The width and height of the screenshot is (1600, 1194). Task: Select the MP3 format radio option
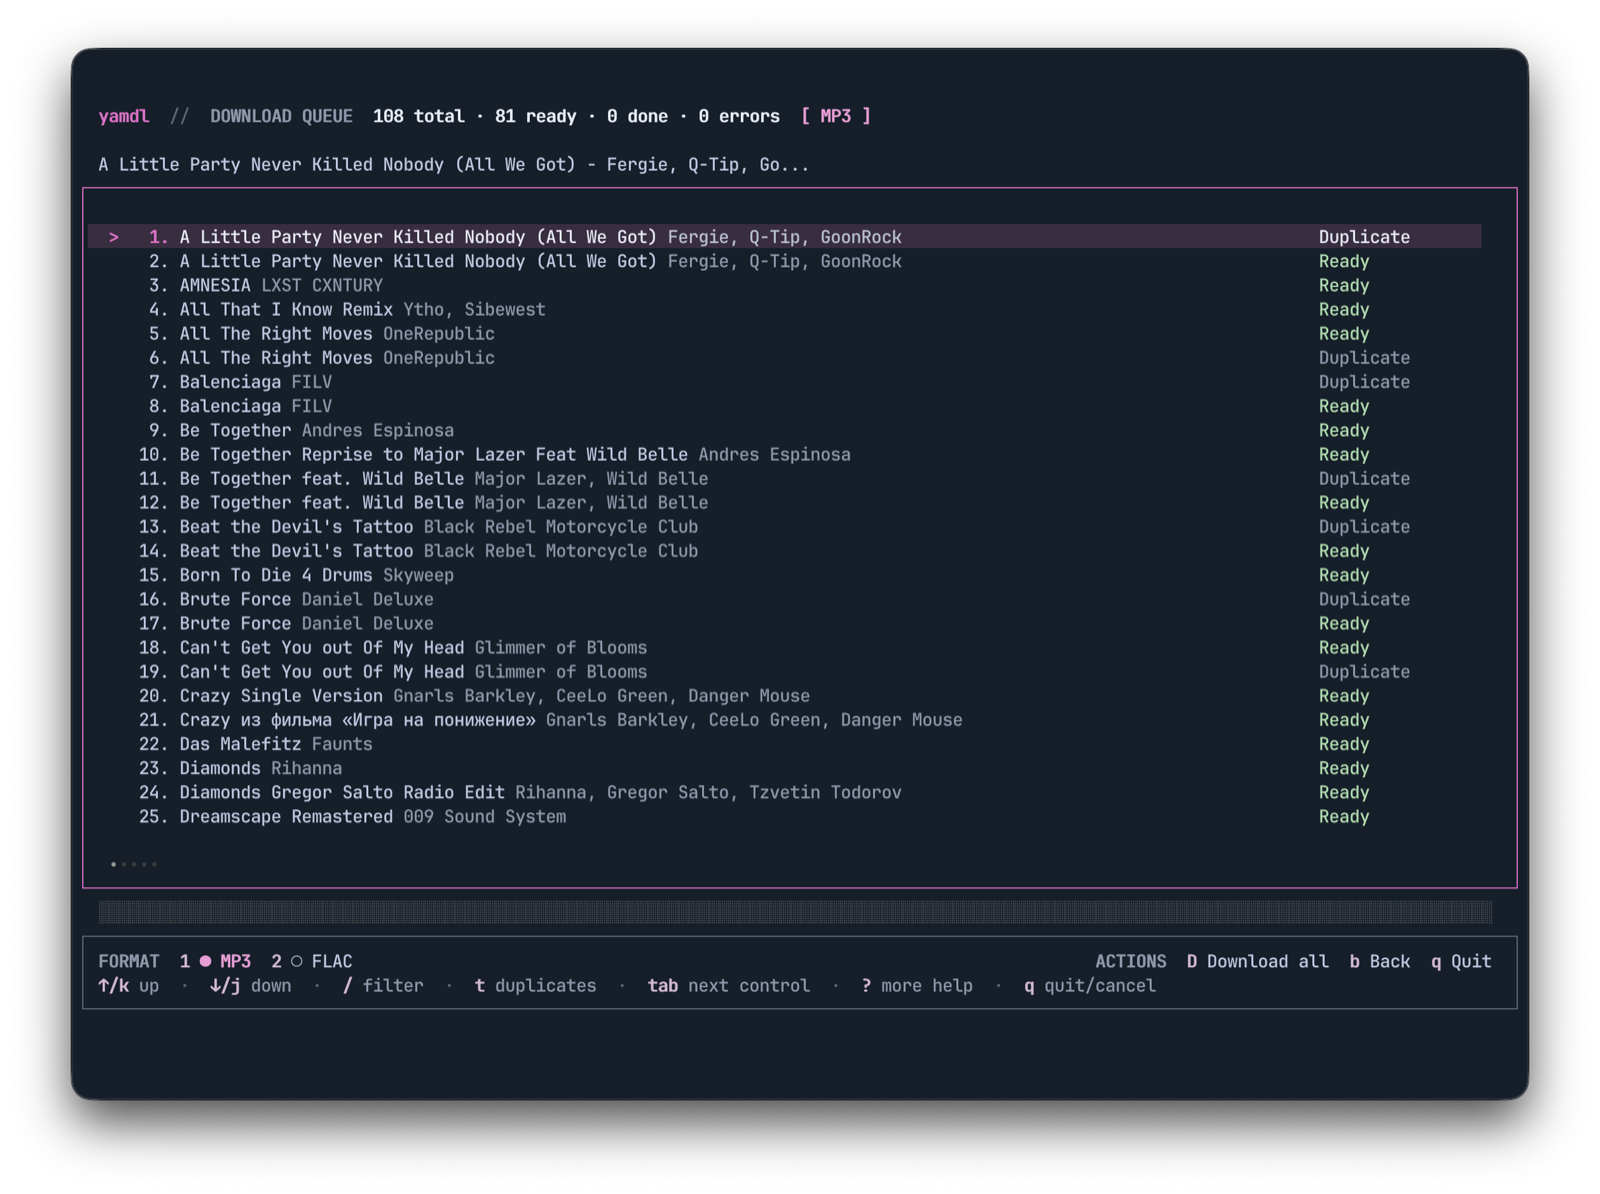[216, 961]
